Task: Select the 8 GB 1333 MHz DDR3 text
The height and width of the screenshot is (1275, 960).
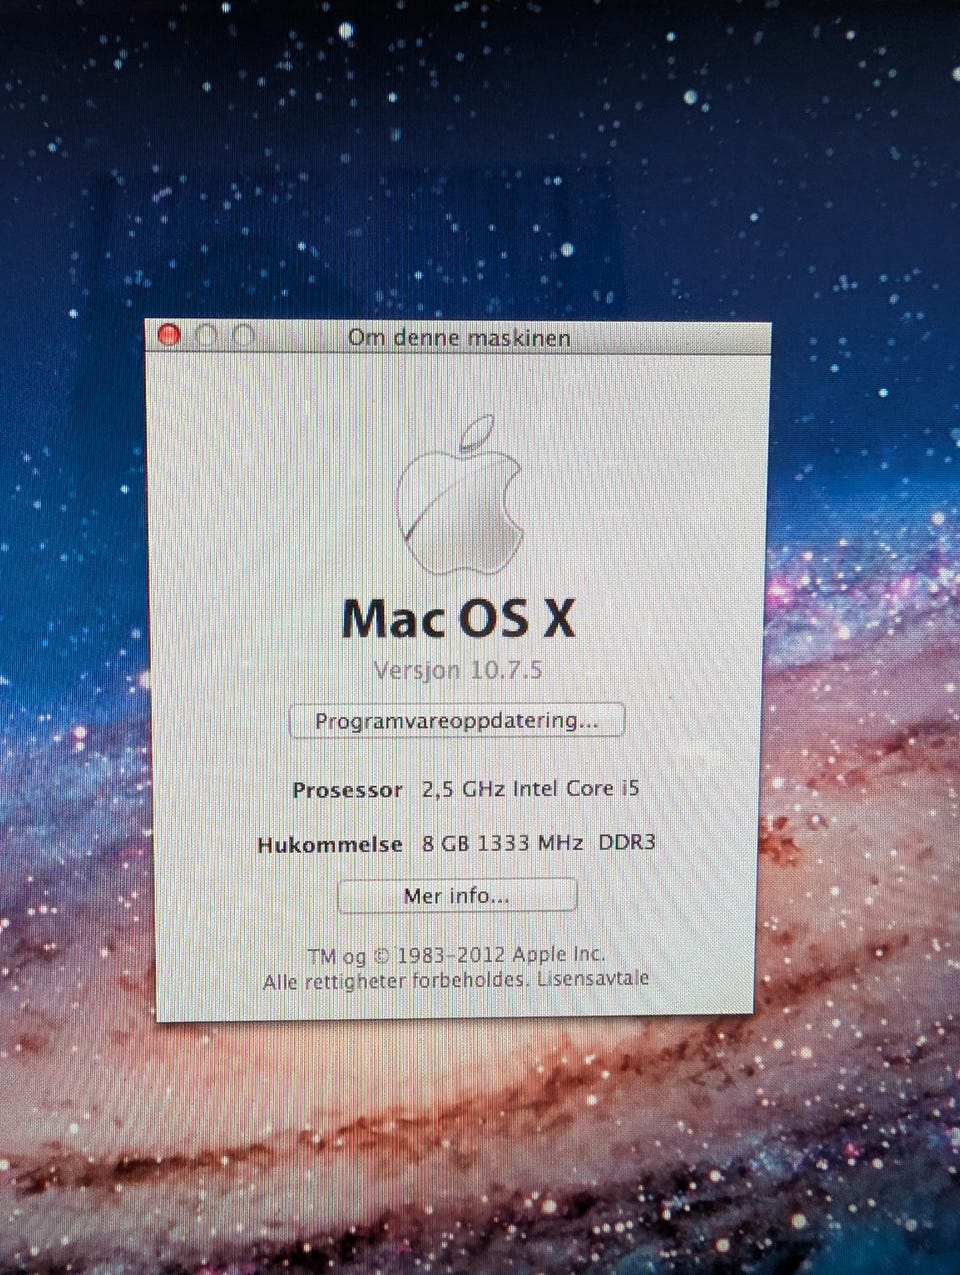Action: (x=538, y=842)
